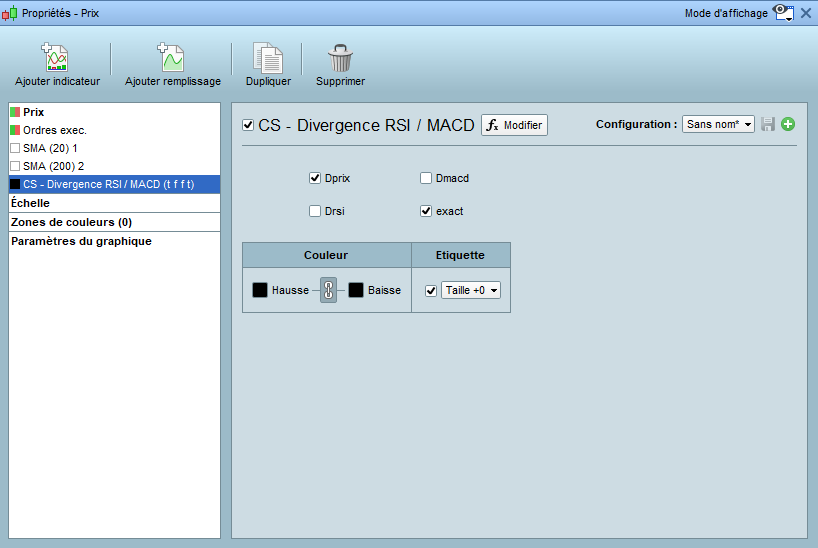The width and height of the screenshot is (818, 548).
Task: Click the black swatch of CS - Divergence list row
Action: pos(15,184)
